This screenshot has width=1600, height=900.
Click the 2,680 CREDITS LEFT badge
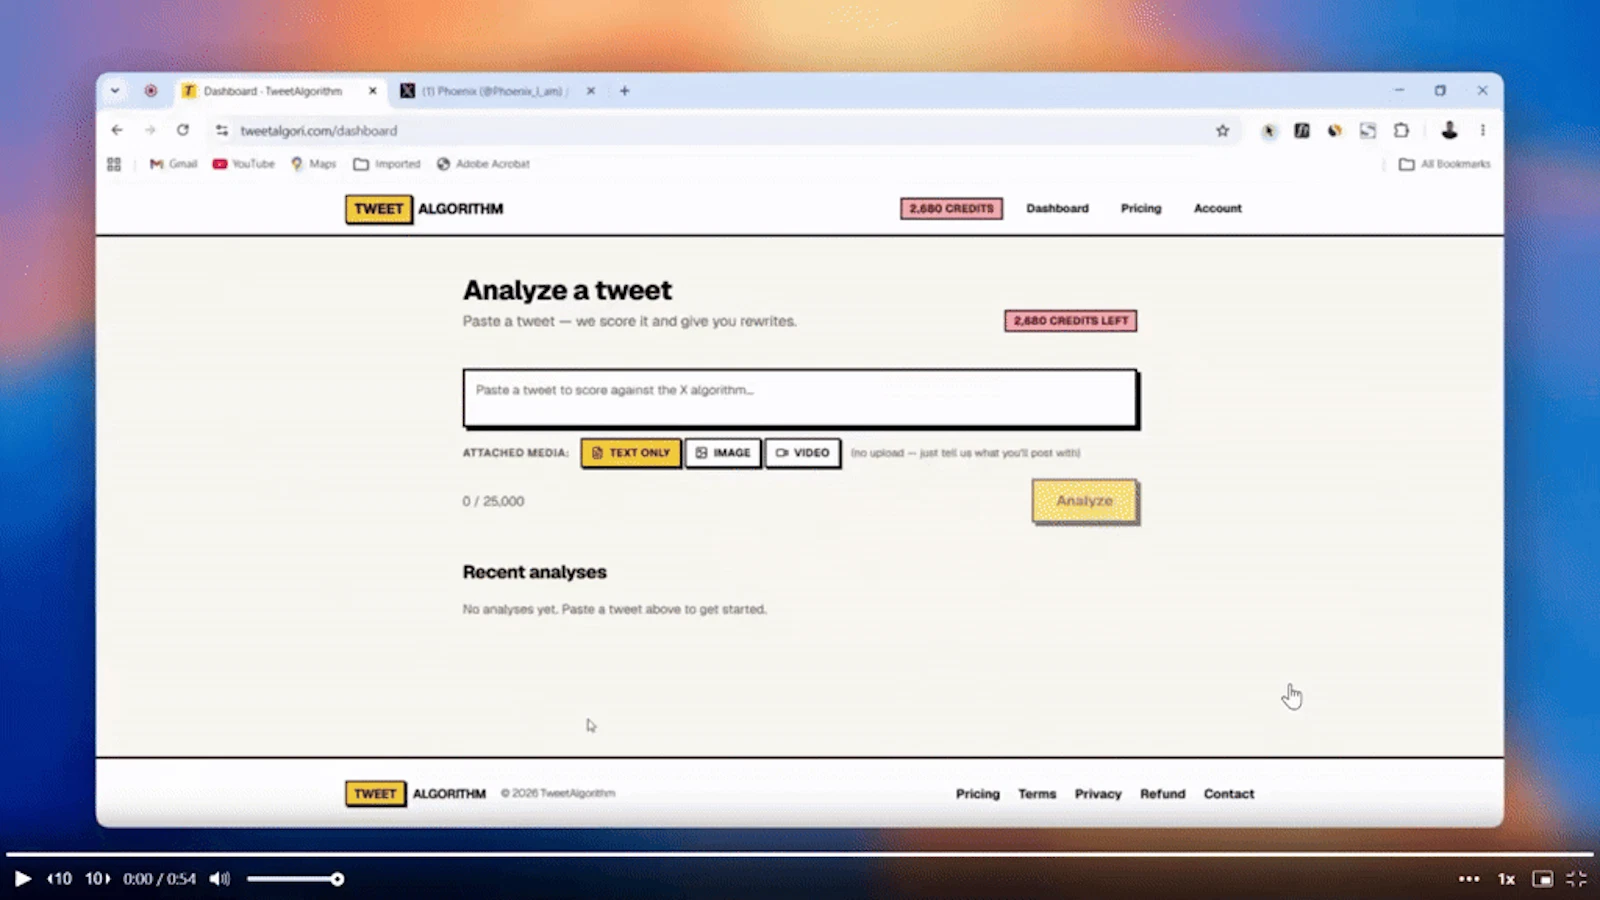(x=1071, y=321)
